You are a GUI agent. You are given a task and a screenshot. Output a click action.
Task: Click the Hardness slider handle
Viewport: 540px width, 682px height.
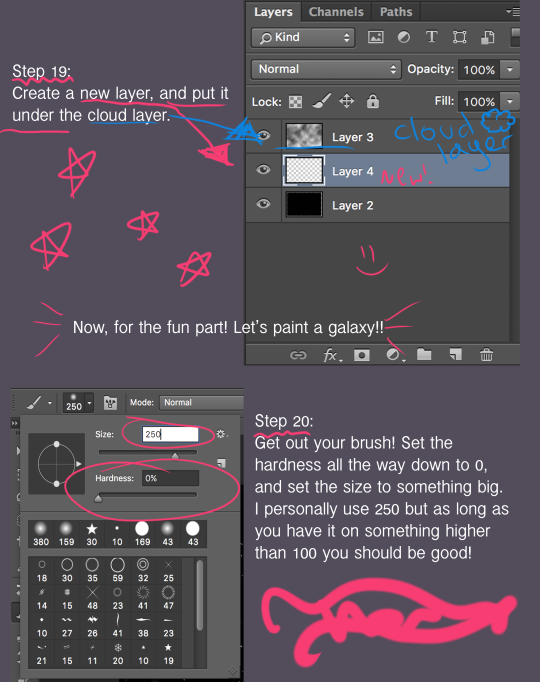(x=99, y=498)
